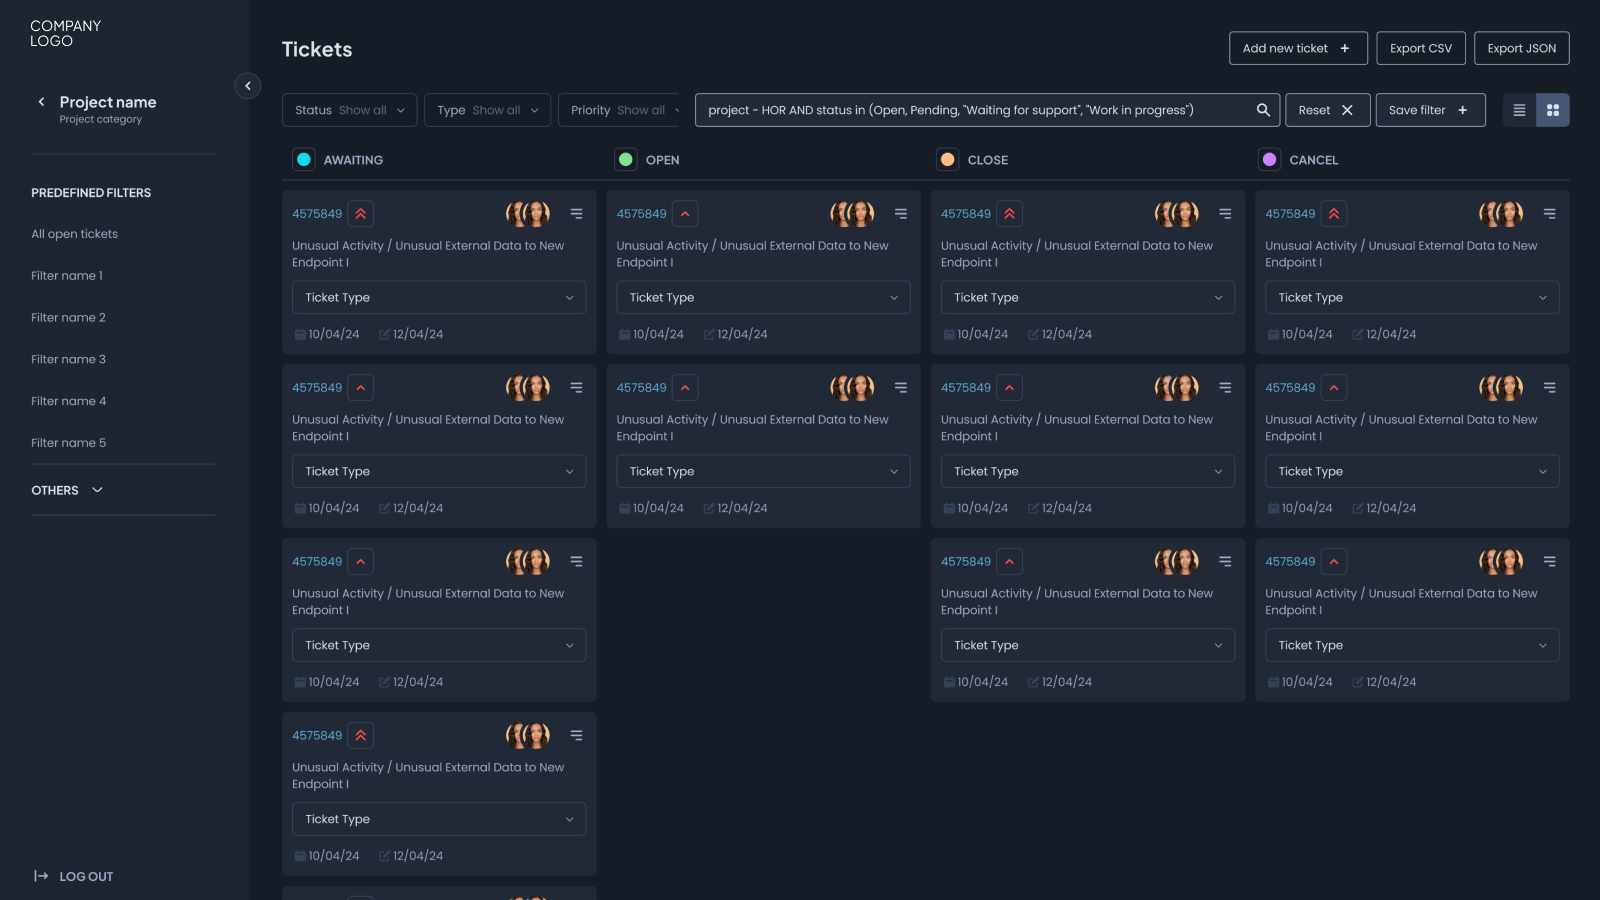Click the cyan AWAITING column color dot

pyautogui.click(x=304, y=160)
